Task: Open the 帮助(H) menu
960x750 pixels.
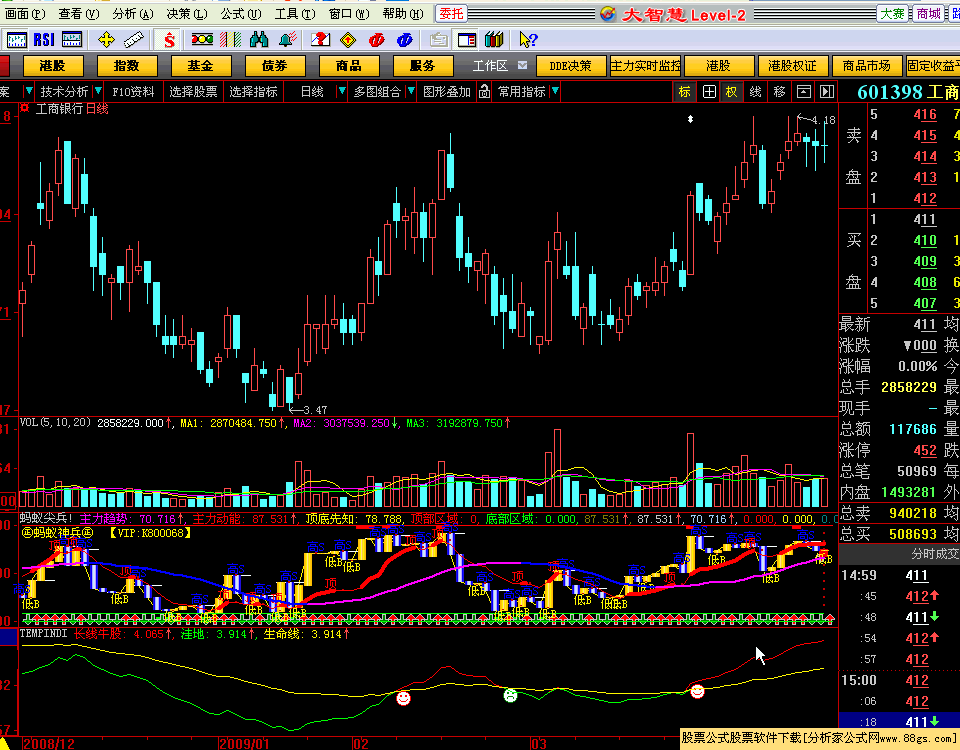Action: [402, 13]
